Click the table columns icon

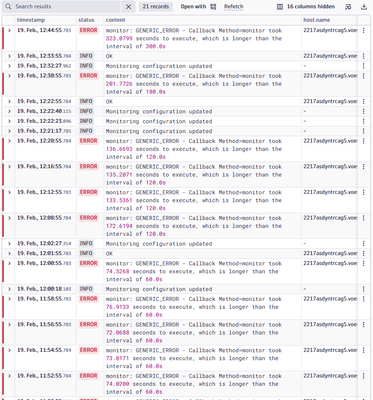pyautogui.click(x=280, y=7)
